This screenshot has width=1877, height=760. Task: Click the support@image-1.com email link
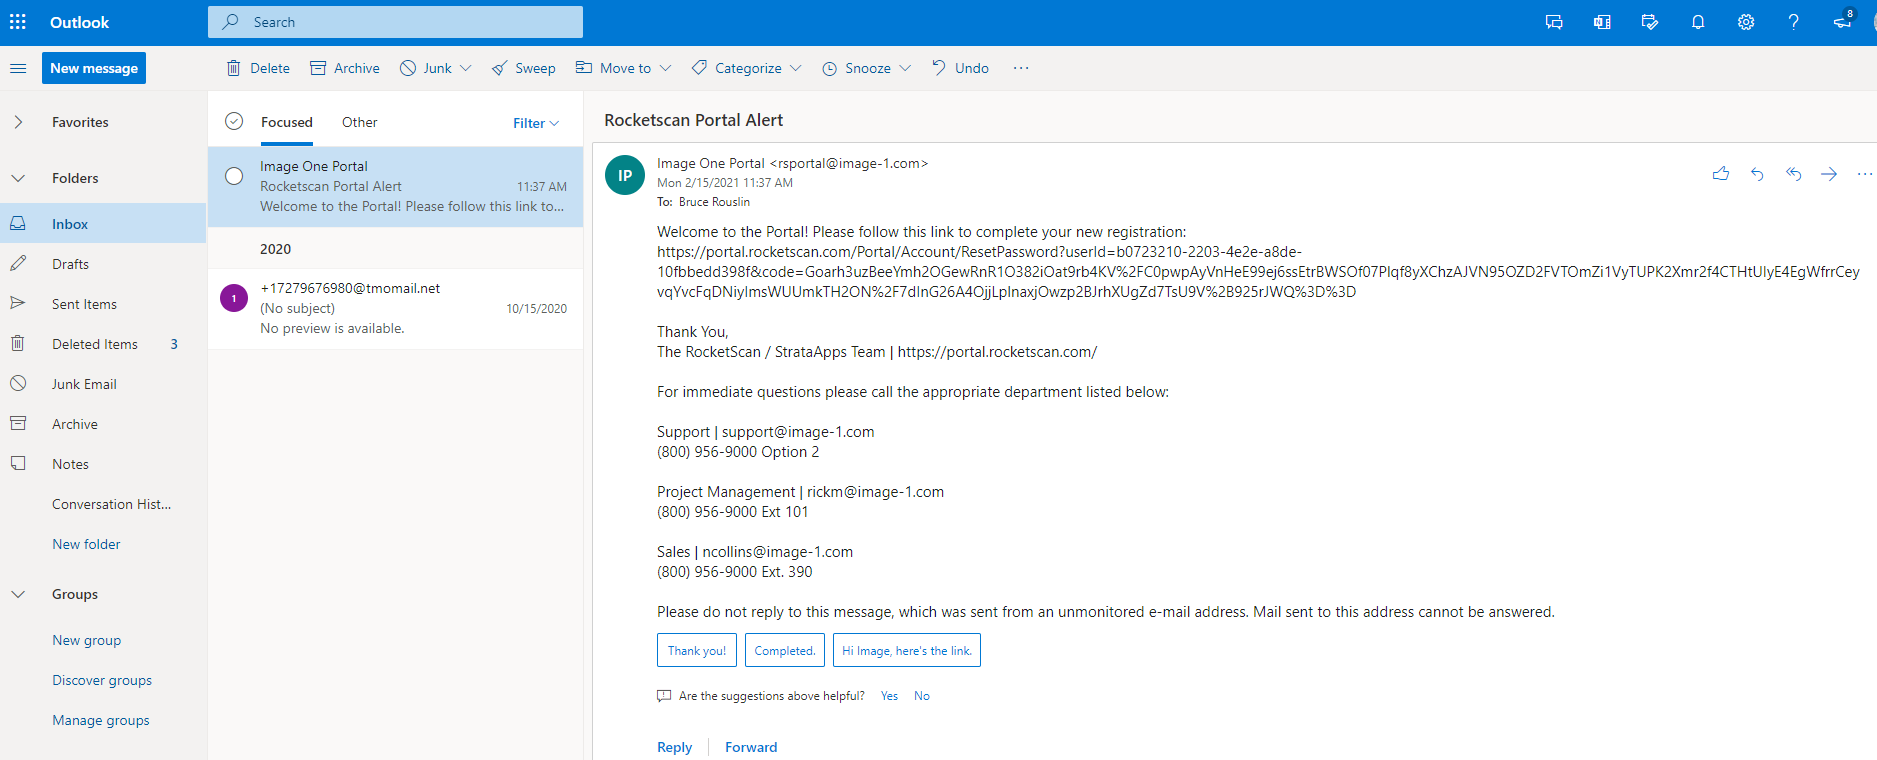point(798,432)
